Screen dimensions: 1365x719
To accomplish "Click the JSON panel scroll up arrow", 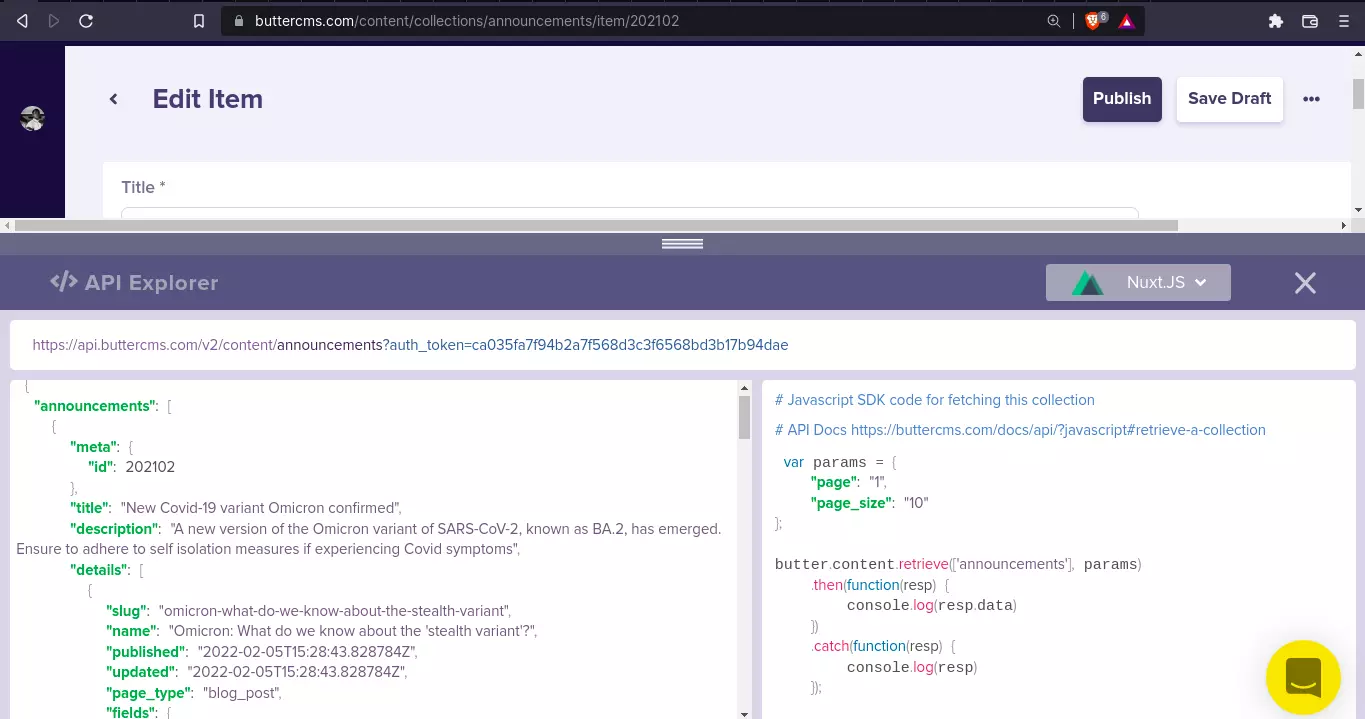I will coord(744,388).
